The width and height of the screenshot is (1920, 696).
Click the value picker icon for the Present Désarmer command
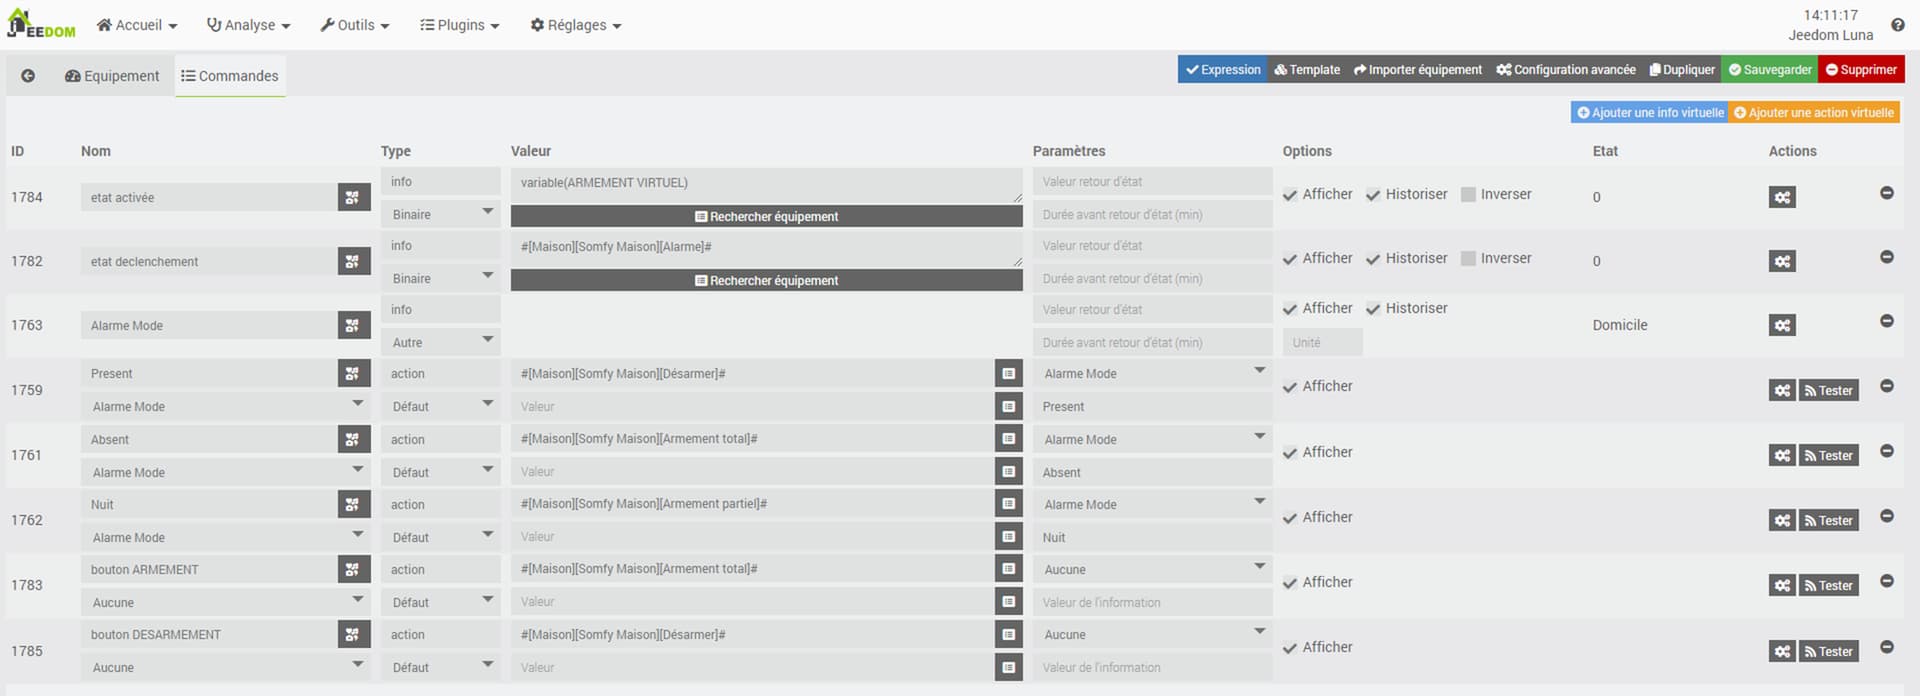click(1008, 374)
